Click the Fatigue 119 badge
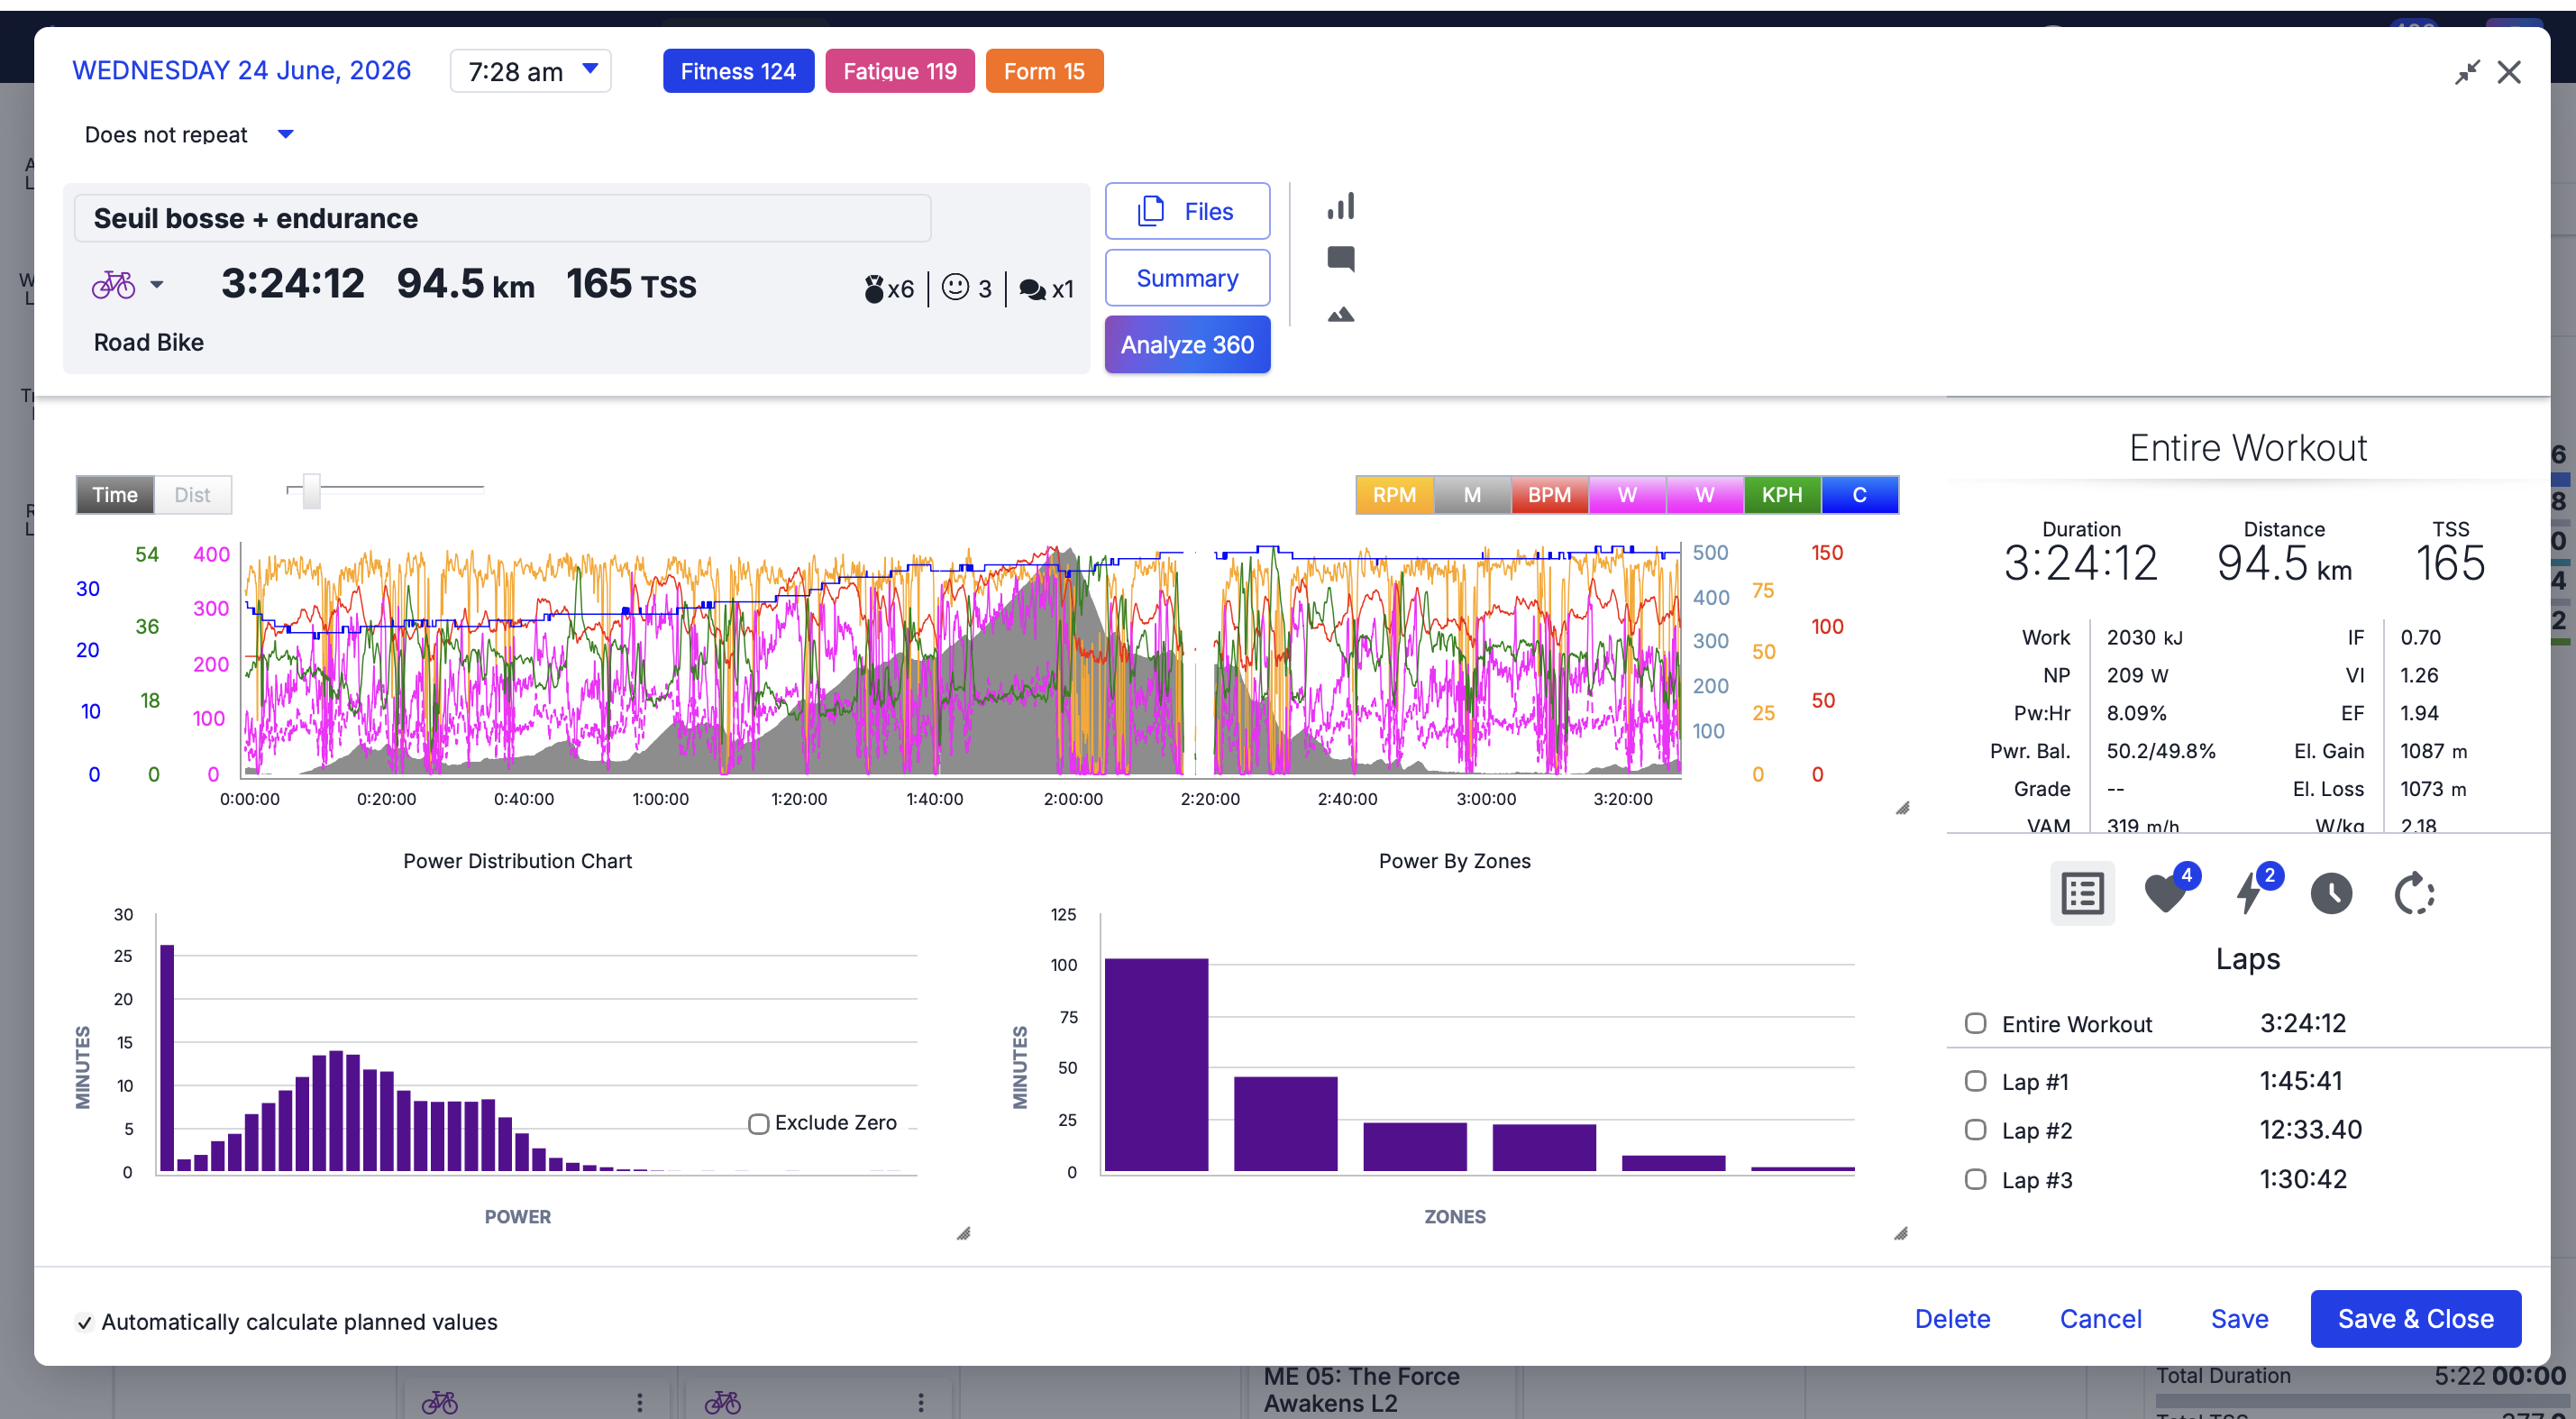The image size is (2576, 1419). click(900, 71)
